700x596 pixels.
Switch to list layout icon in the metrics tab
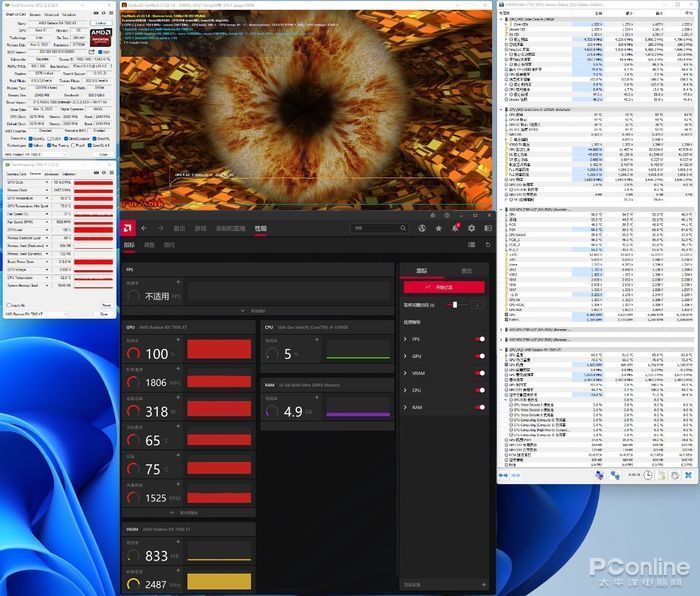(471, 245)
